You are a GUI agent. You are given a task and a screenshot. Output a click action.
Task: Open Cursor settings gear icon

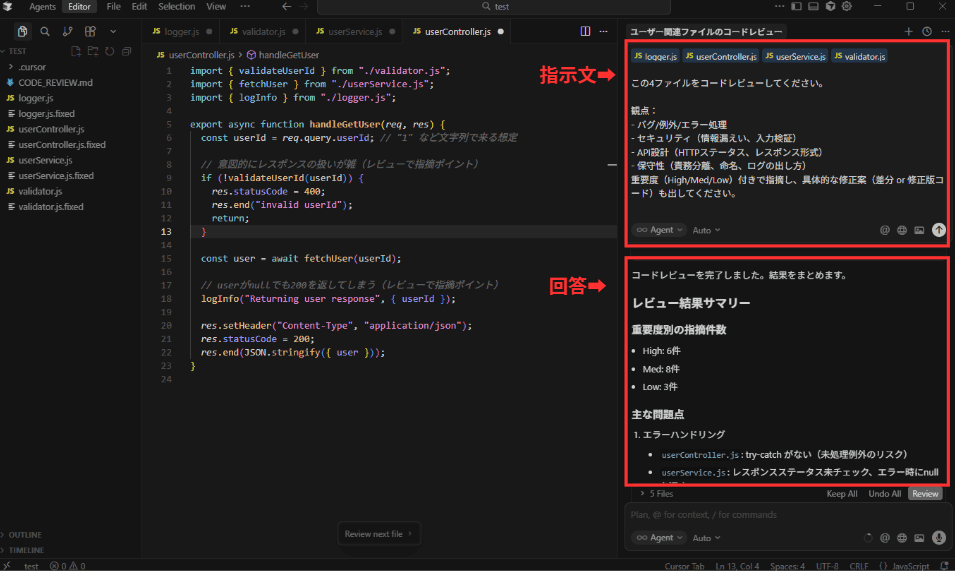(x=846, y=7)
